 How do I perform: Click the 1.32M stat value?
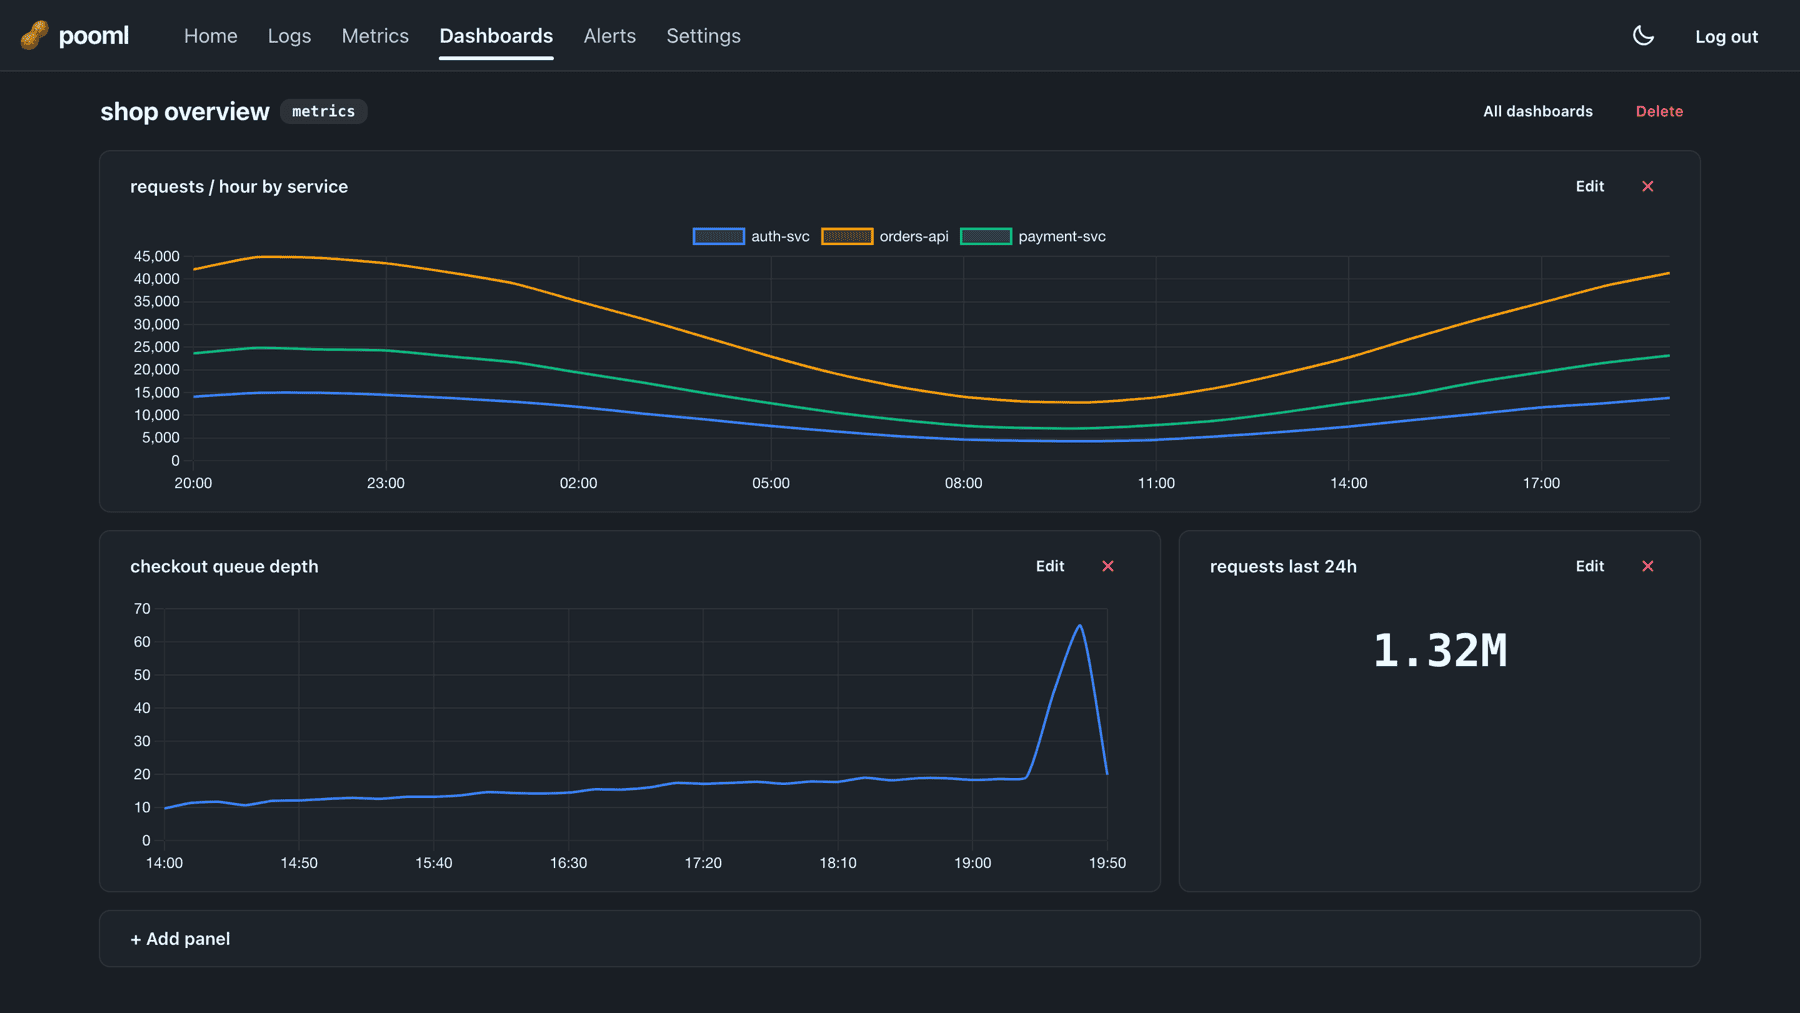tap(1440, 651)
